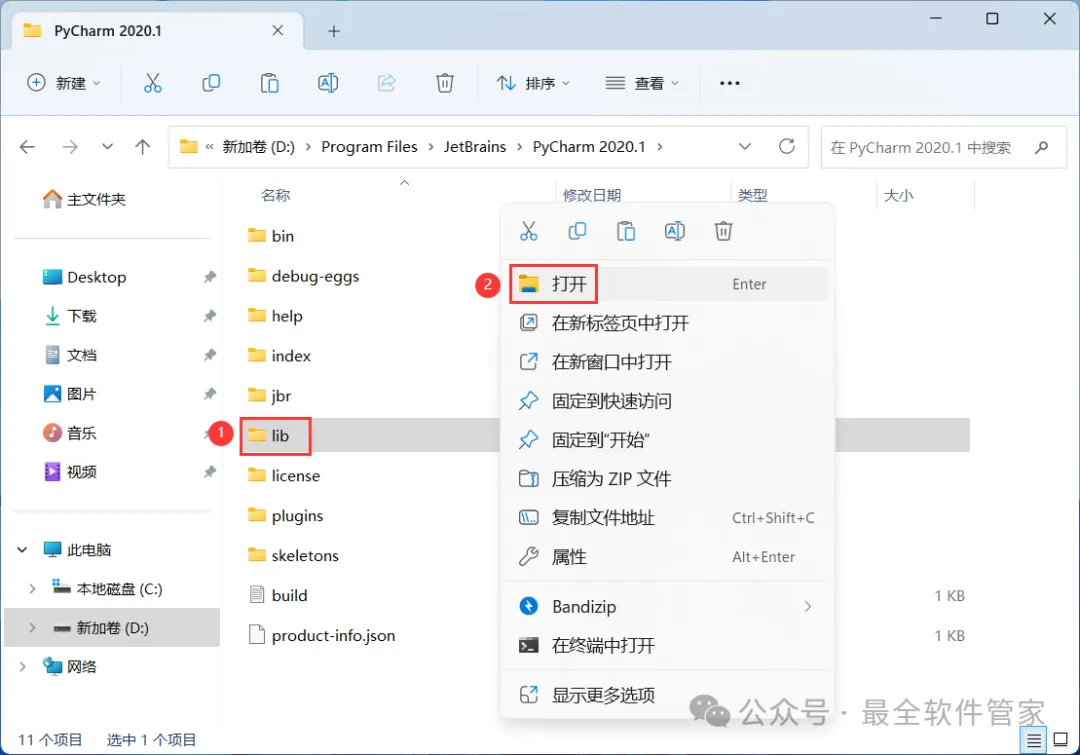Open 视频 in the sidebar

click(70, 472)
